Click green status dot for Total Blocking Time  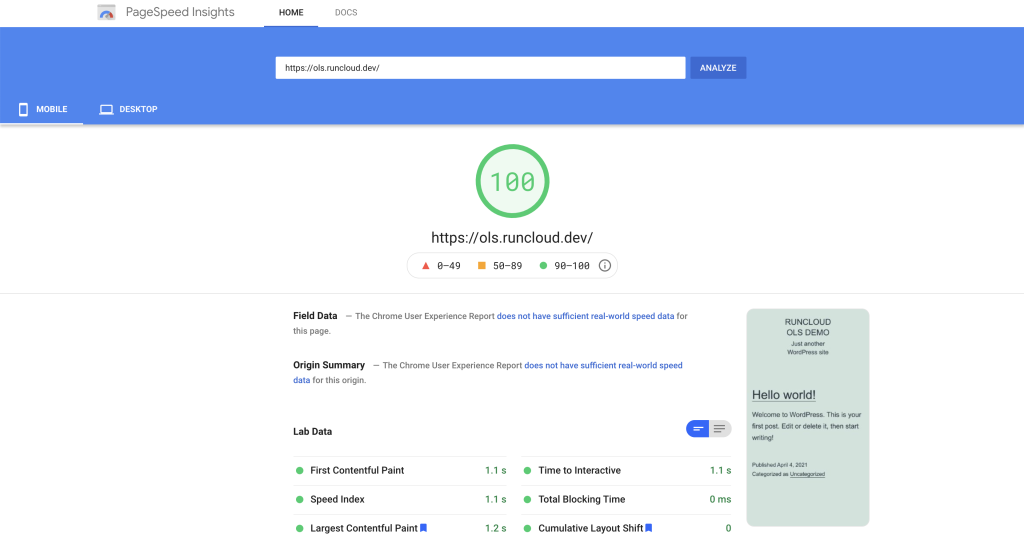pos(527,499)
